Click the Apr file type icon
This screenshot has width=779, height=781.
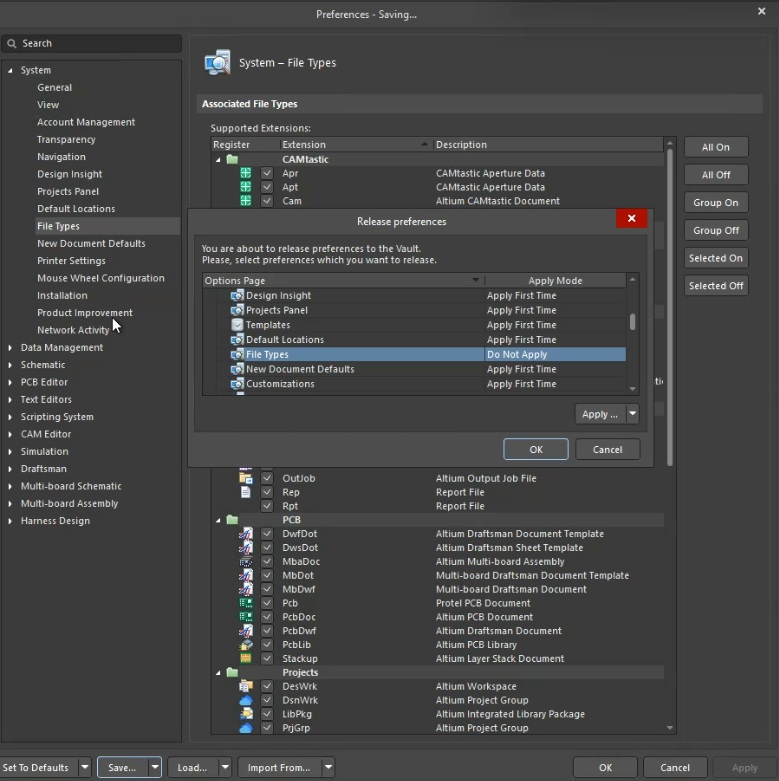[x=246, y=173]
